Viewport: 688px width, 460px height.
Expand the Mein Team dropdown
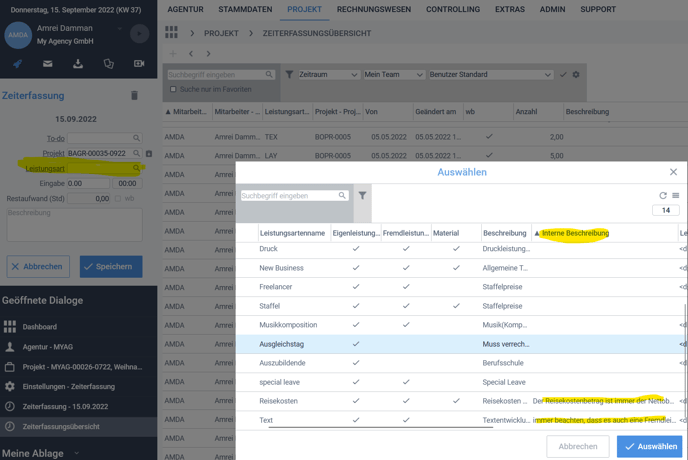click(x=393, y=75)
